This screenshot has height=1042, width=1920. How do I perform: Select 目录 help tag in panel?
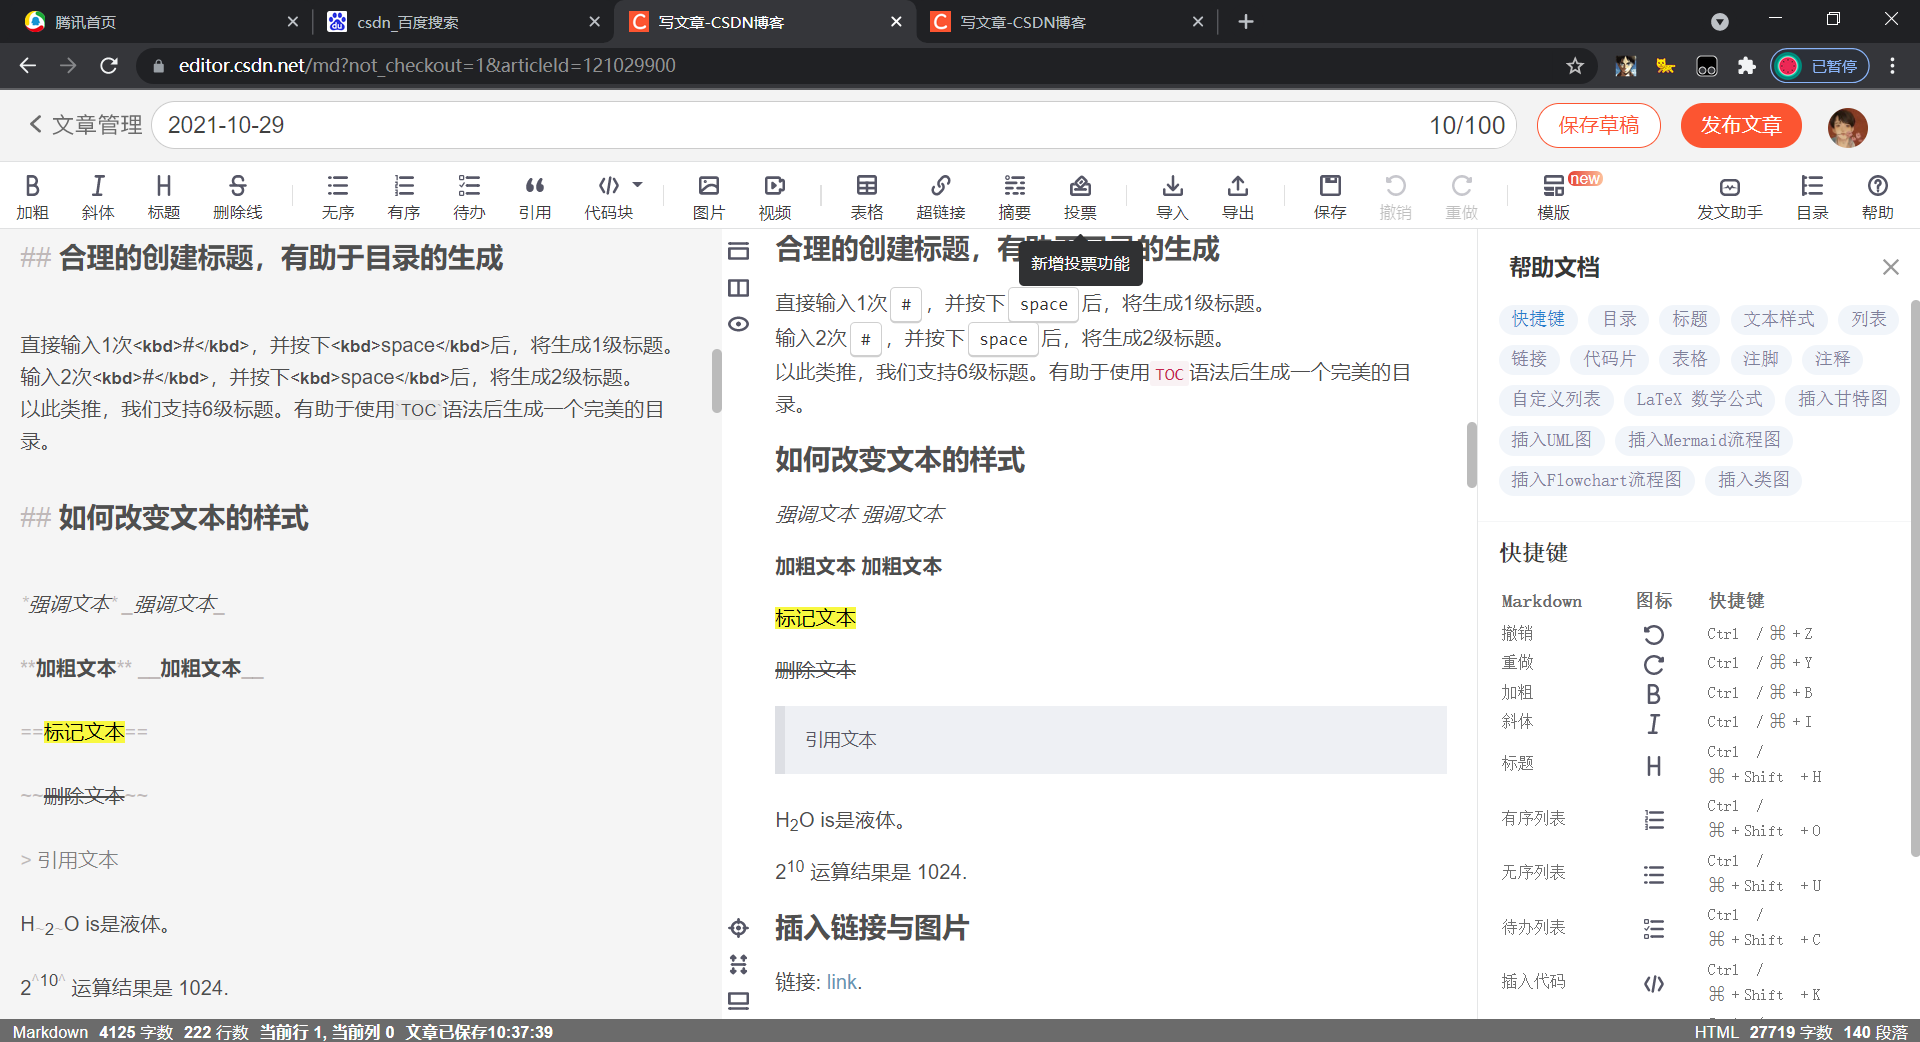[x=1620, y=319]
